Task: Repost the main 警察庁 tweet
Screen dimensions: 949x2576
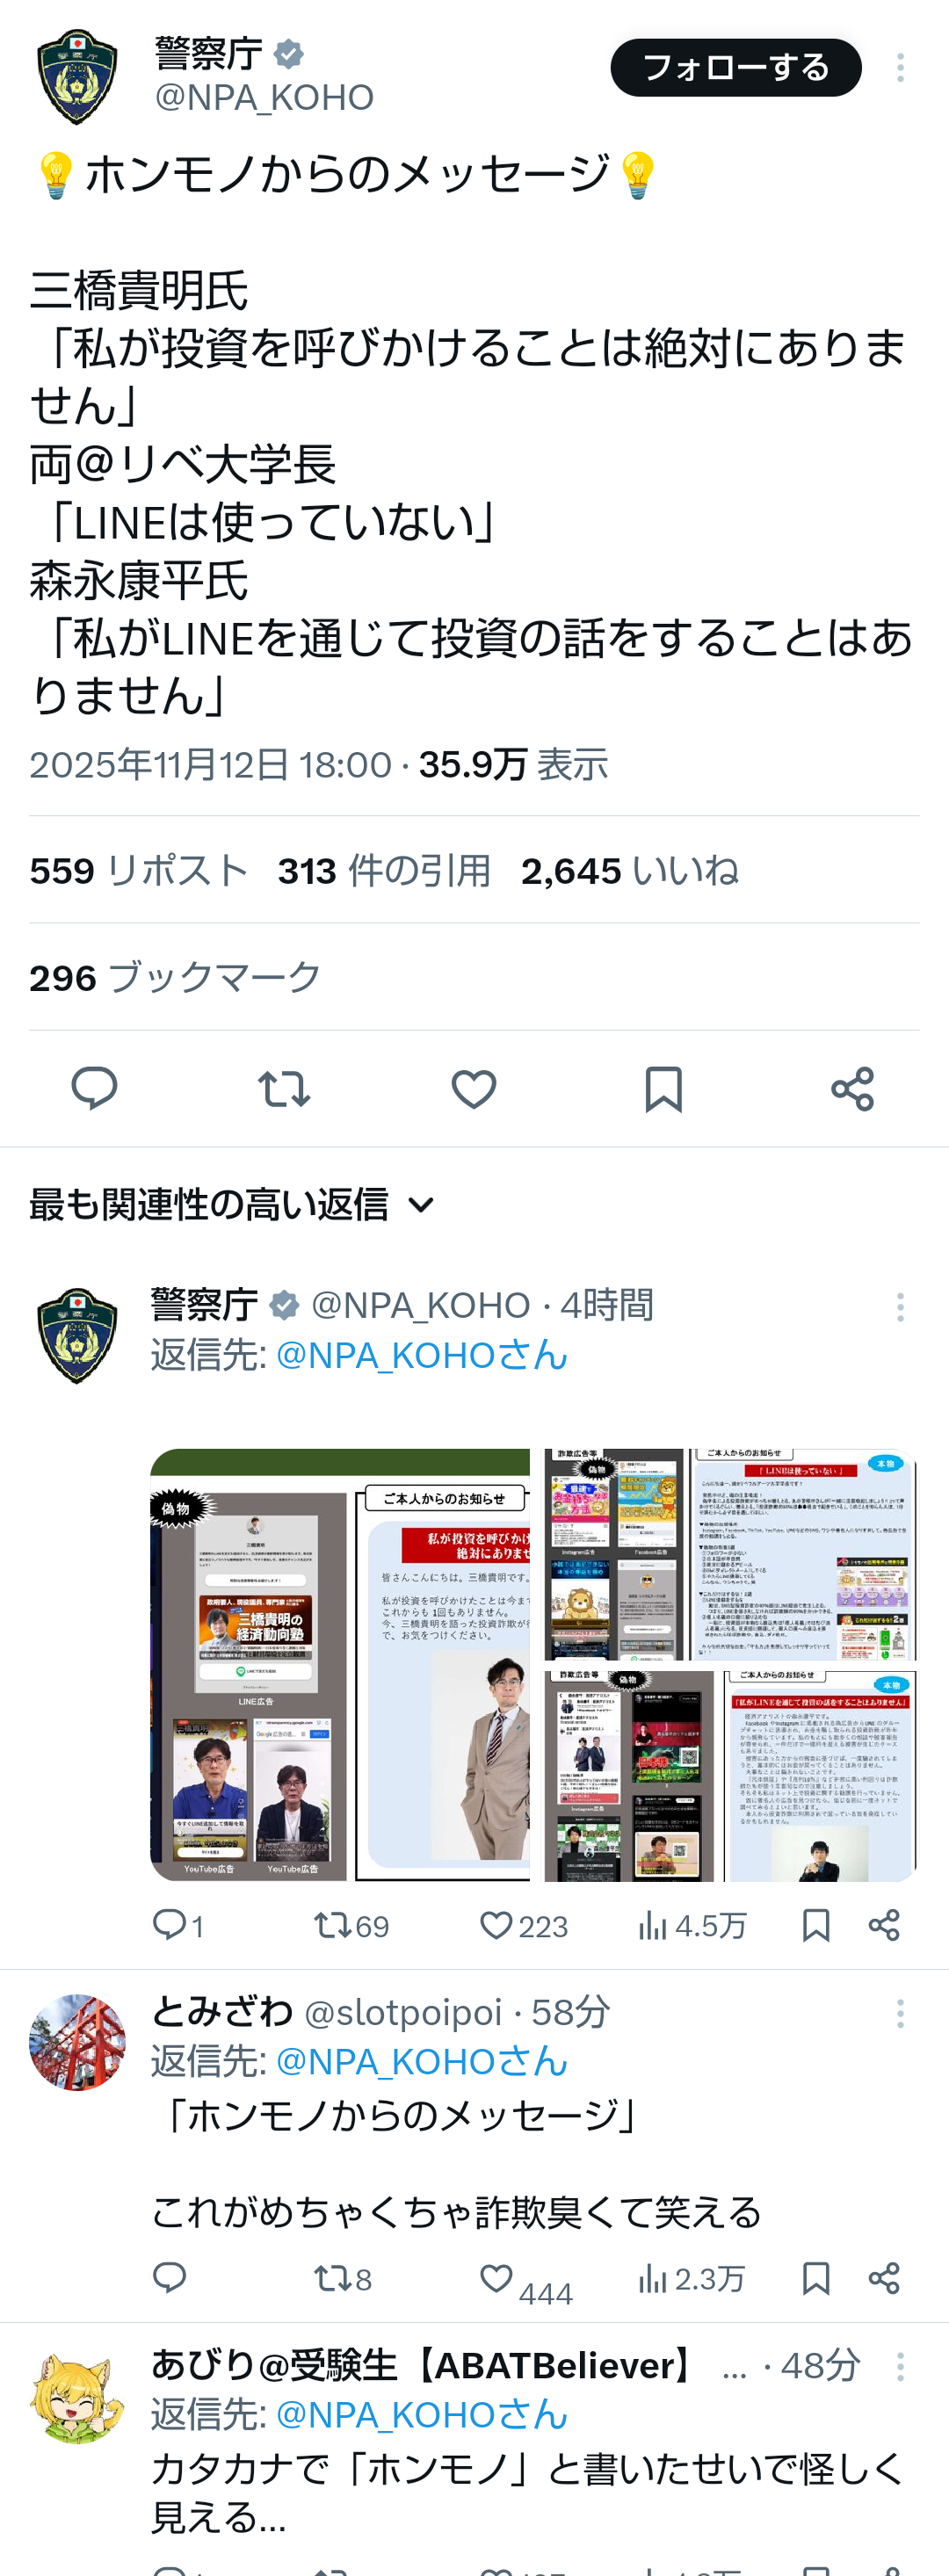Action: 284,1088
